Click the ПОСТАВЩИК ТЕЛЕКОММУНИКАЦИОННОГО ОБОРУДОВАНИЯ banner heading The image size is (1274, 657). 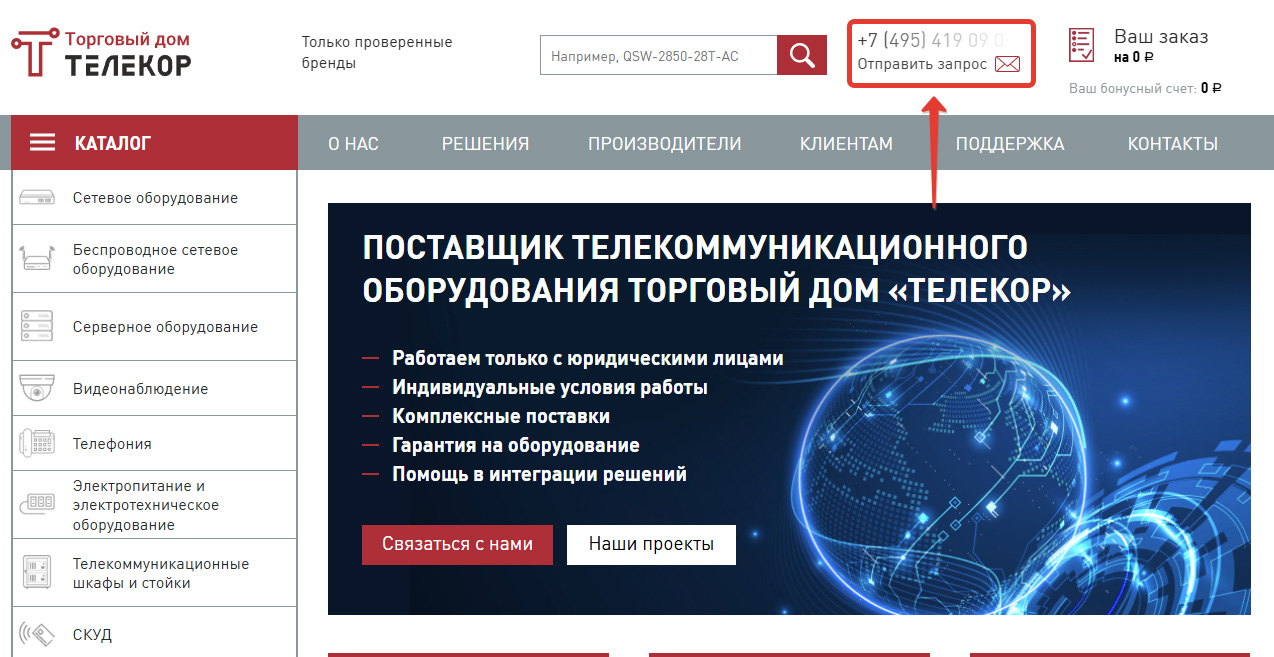click(716, 268)
